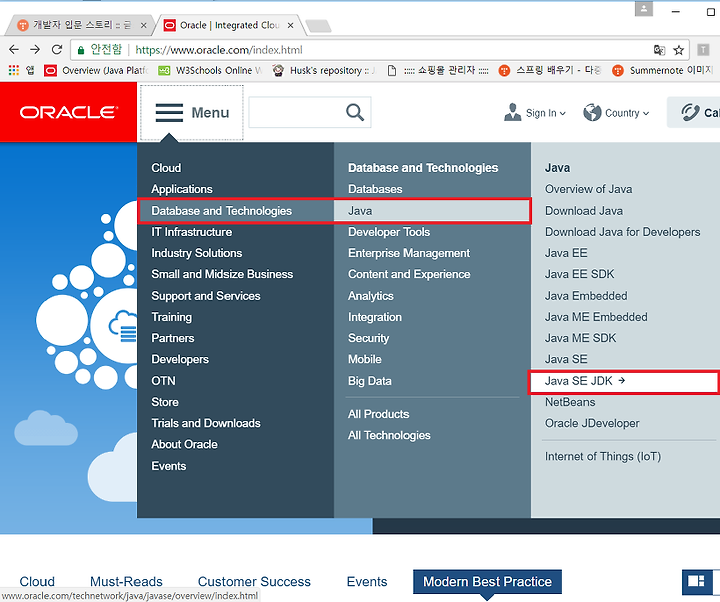This screenshot has width=720, height=602.
Task: Open the Husk's repository bookmark
Action: (324, 70)
